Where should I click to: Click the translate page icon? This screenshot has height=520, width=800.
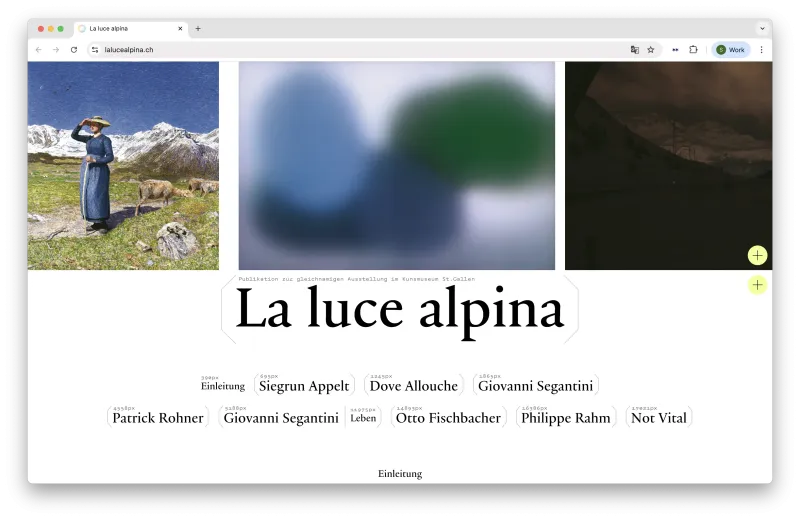click(x=635, y=49)
